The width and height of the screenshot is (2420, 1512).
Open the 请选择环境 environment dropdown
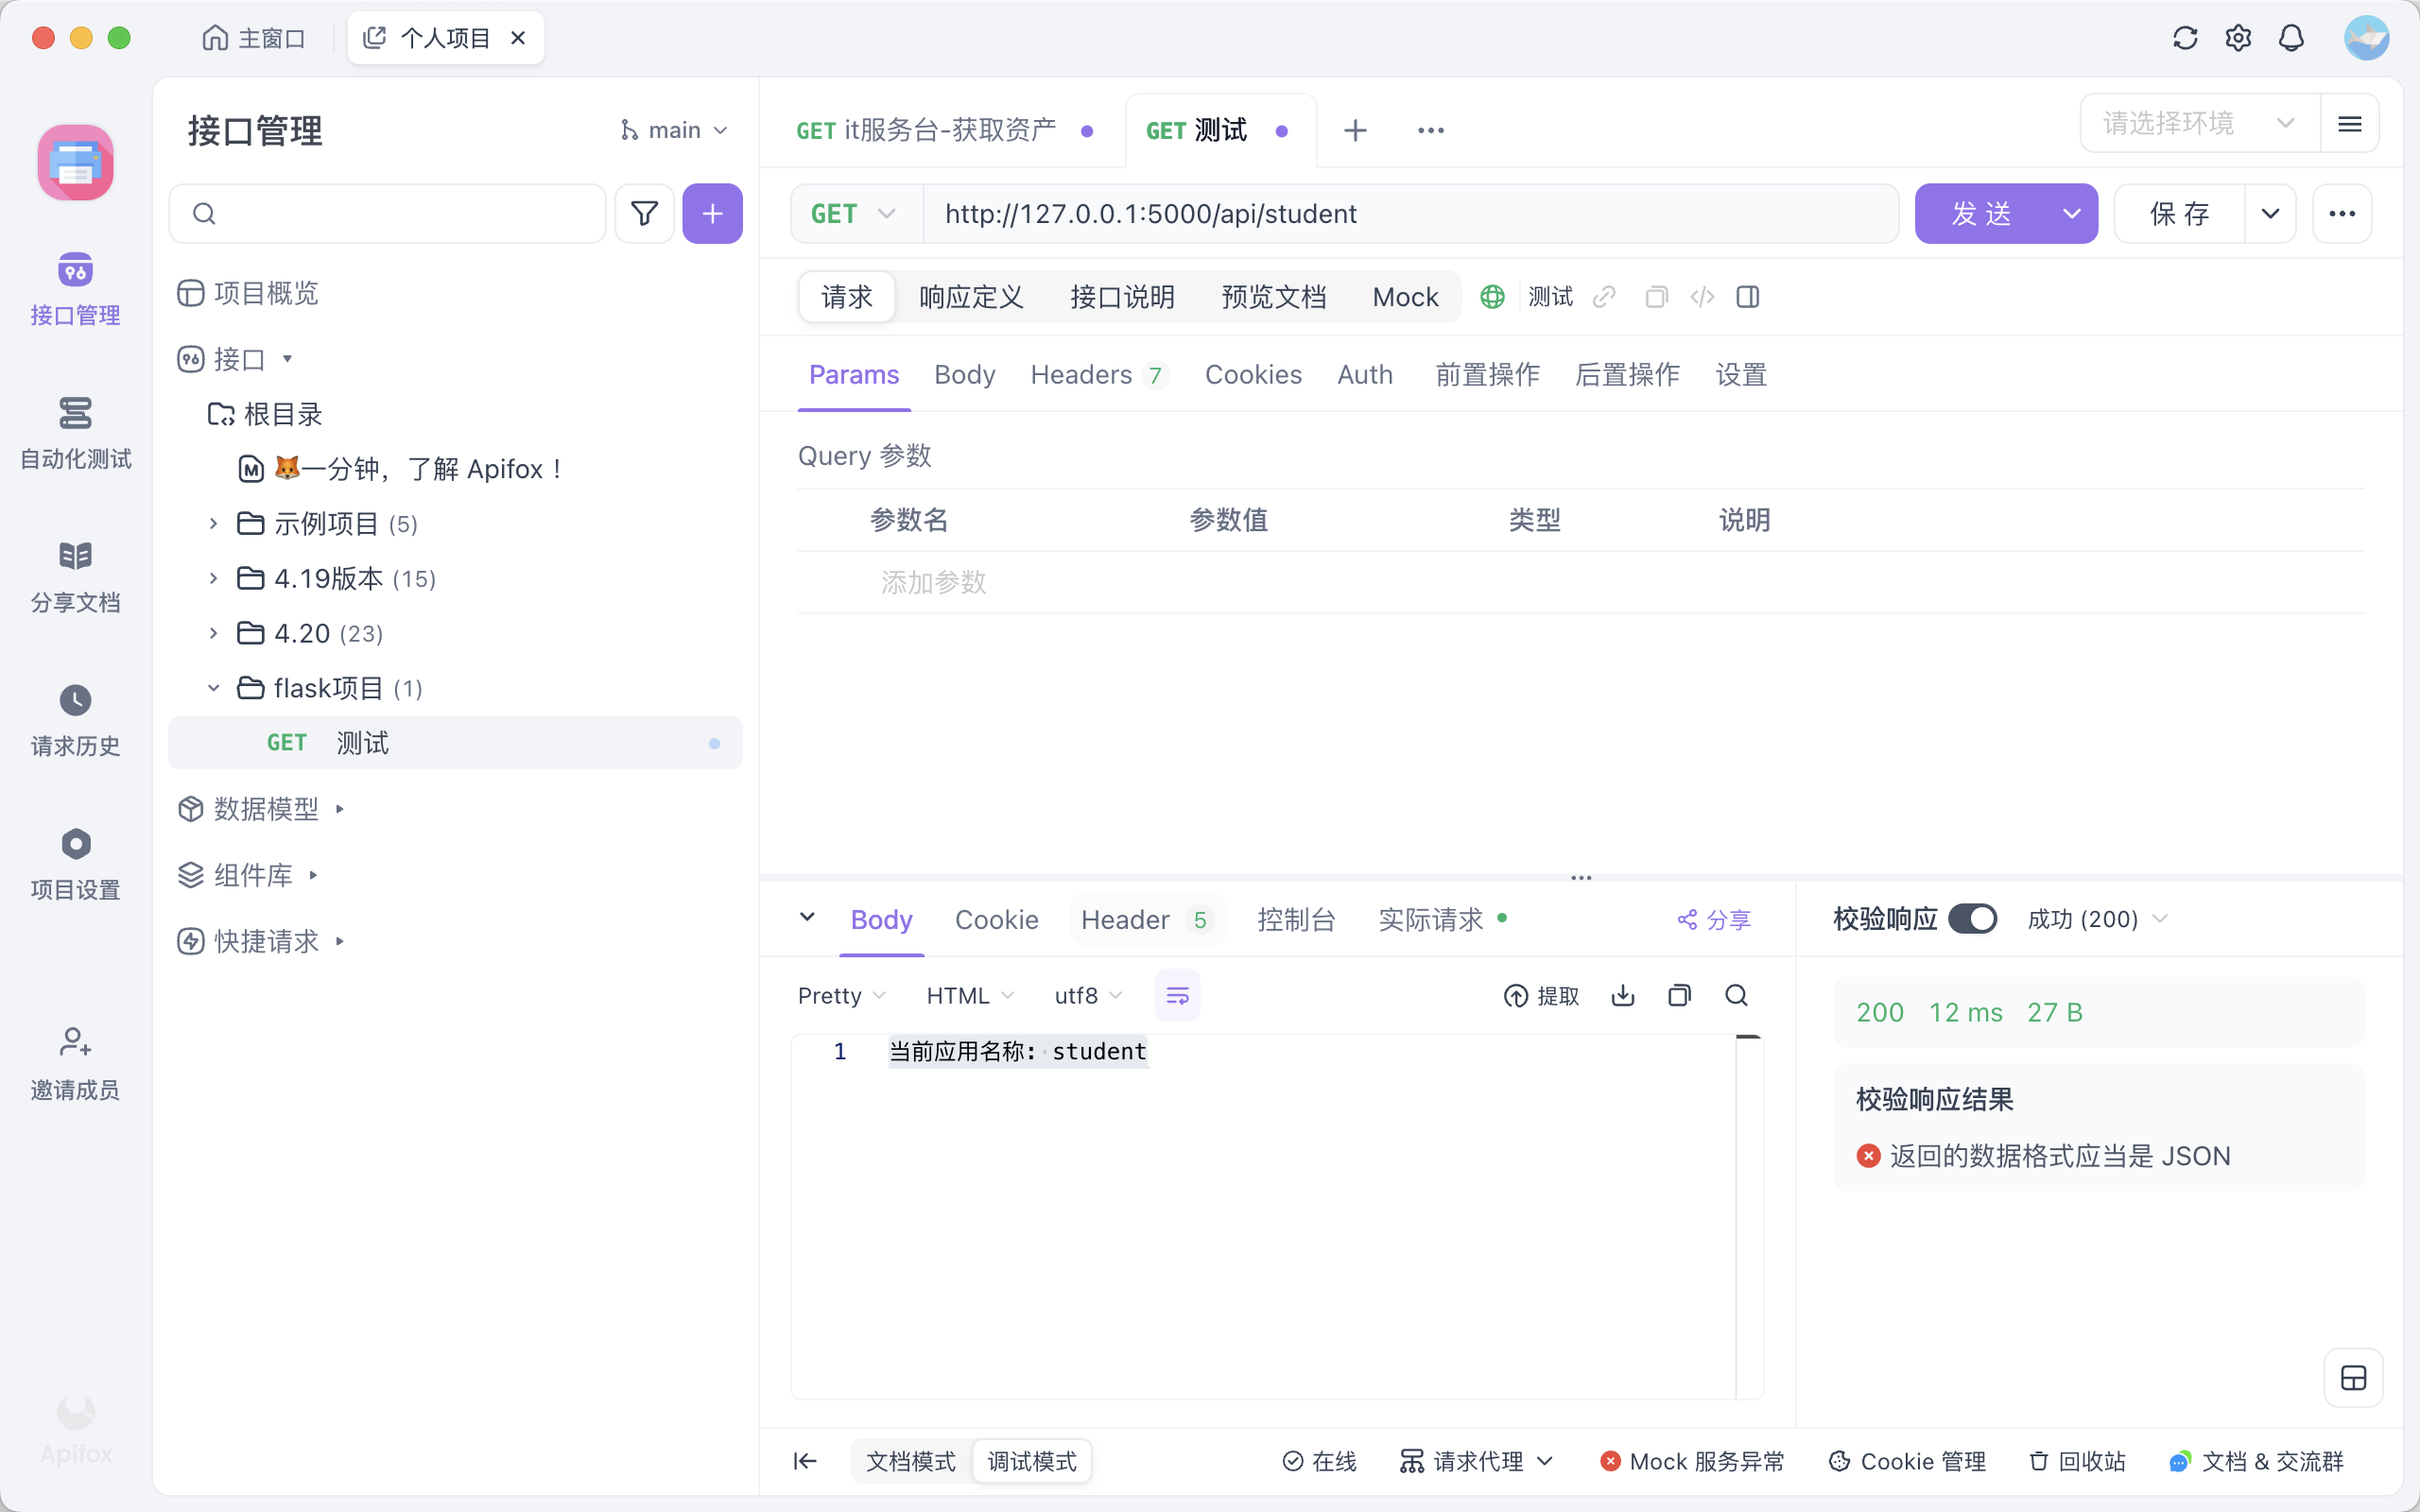2198,123
